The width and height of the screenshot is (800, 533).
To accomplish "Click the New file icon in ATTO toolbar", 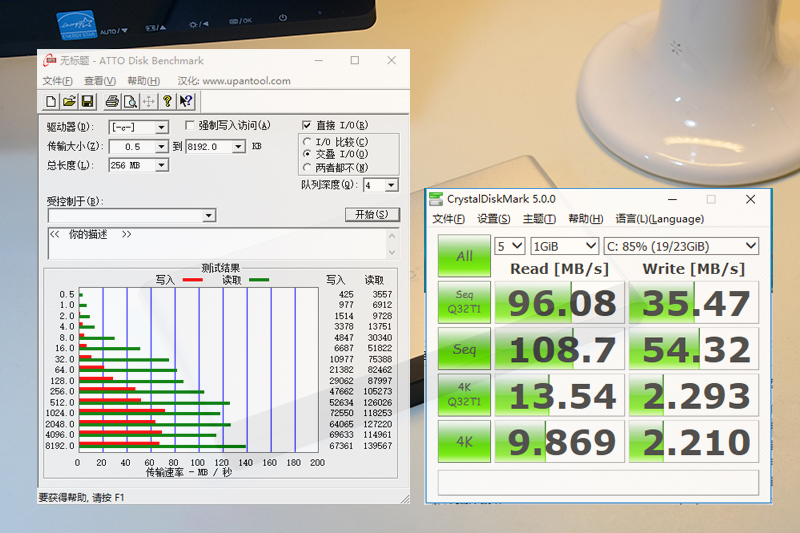I will click(51, 101).
